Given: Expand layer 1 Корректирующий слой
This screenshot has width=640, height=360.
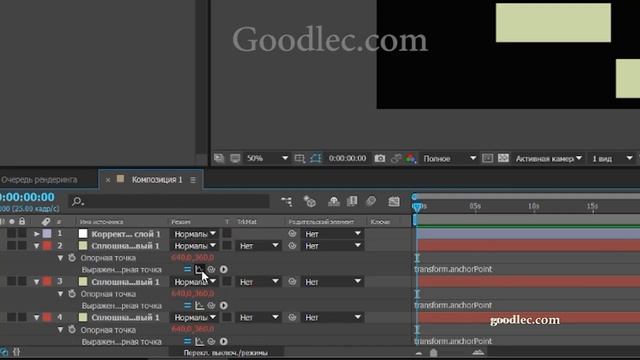Looking at the screenshot, I should pyautogui.click(x=37, y=234).
